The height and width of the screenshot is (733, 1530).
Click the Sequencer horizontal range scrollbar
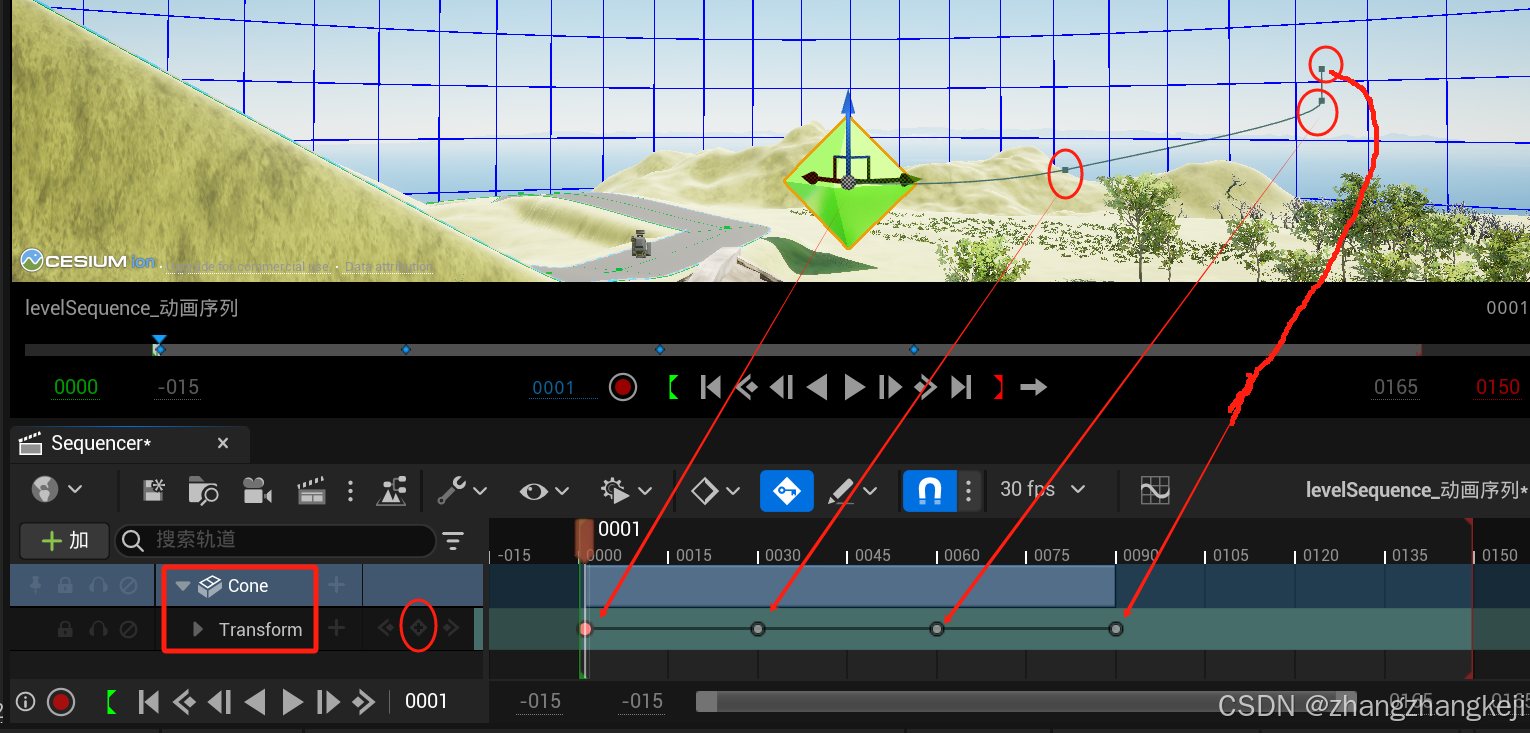(1026, 702)
